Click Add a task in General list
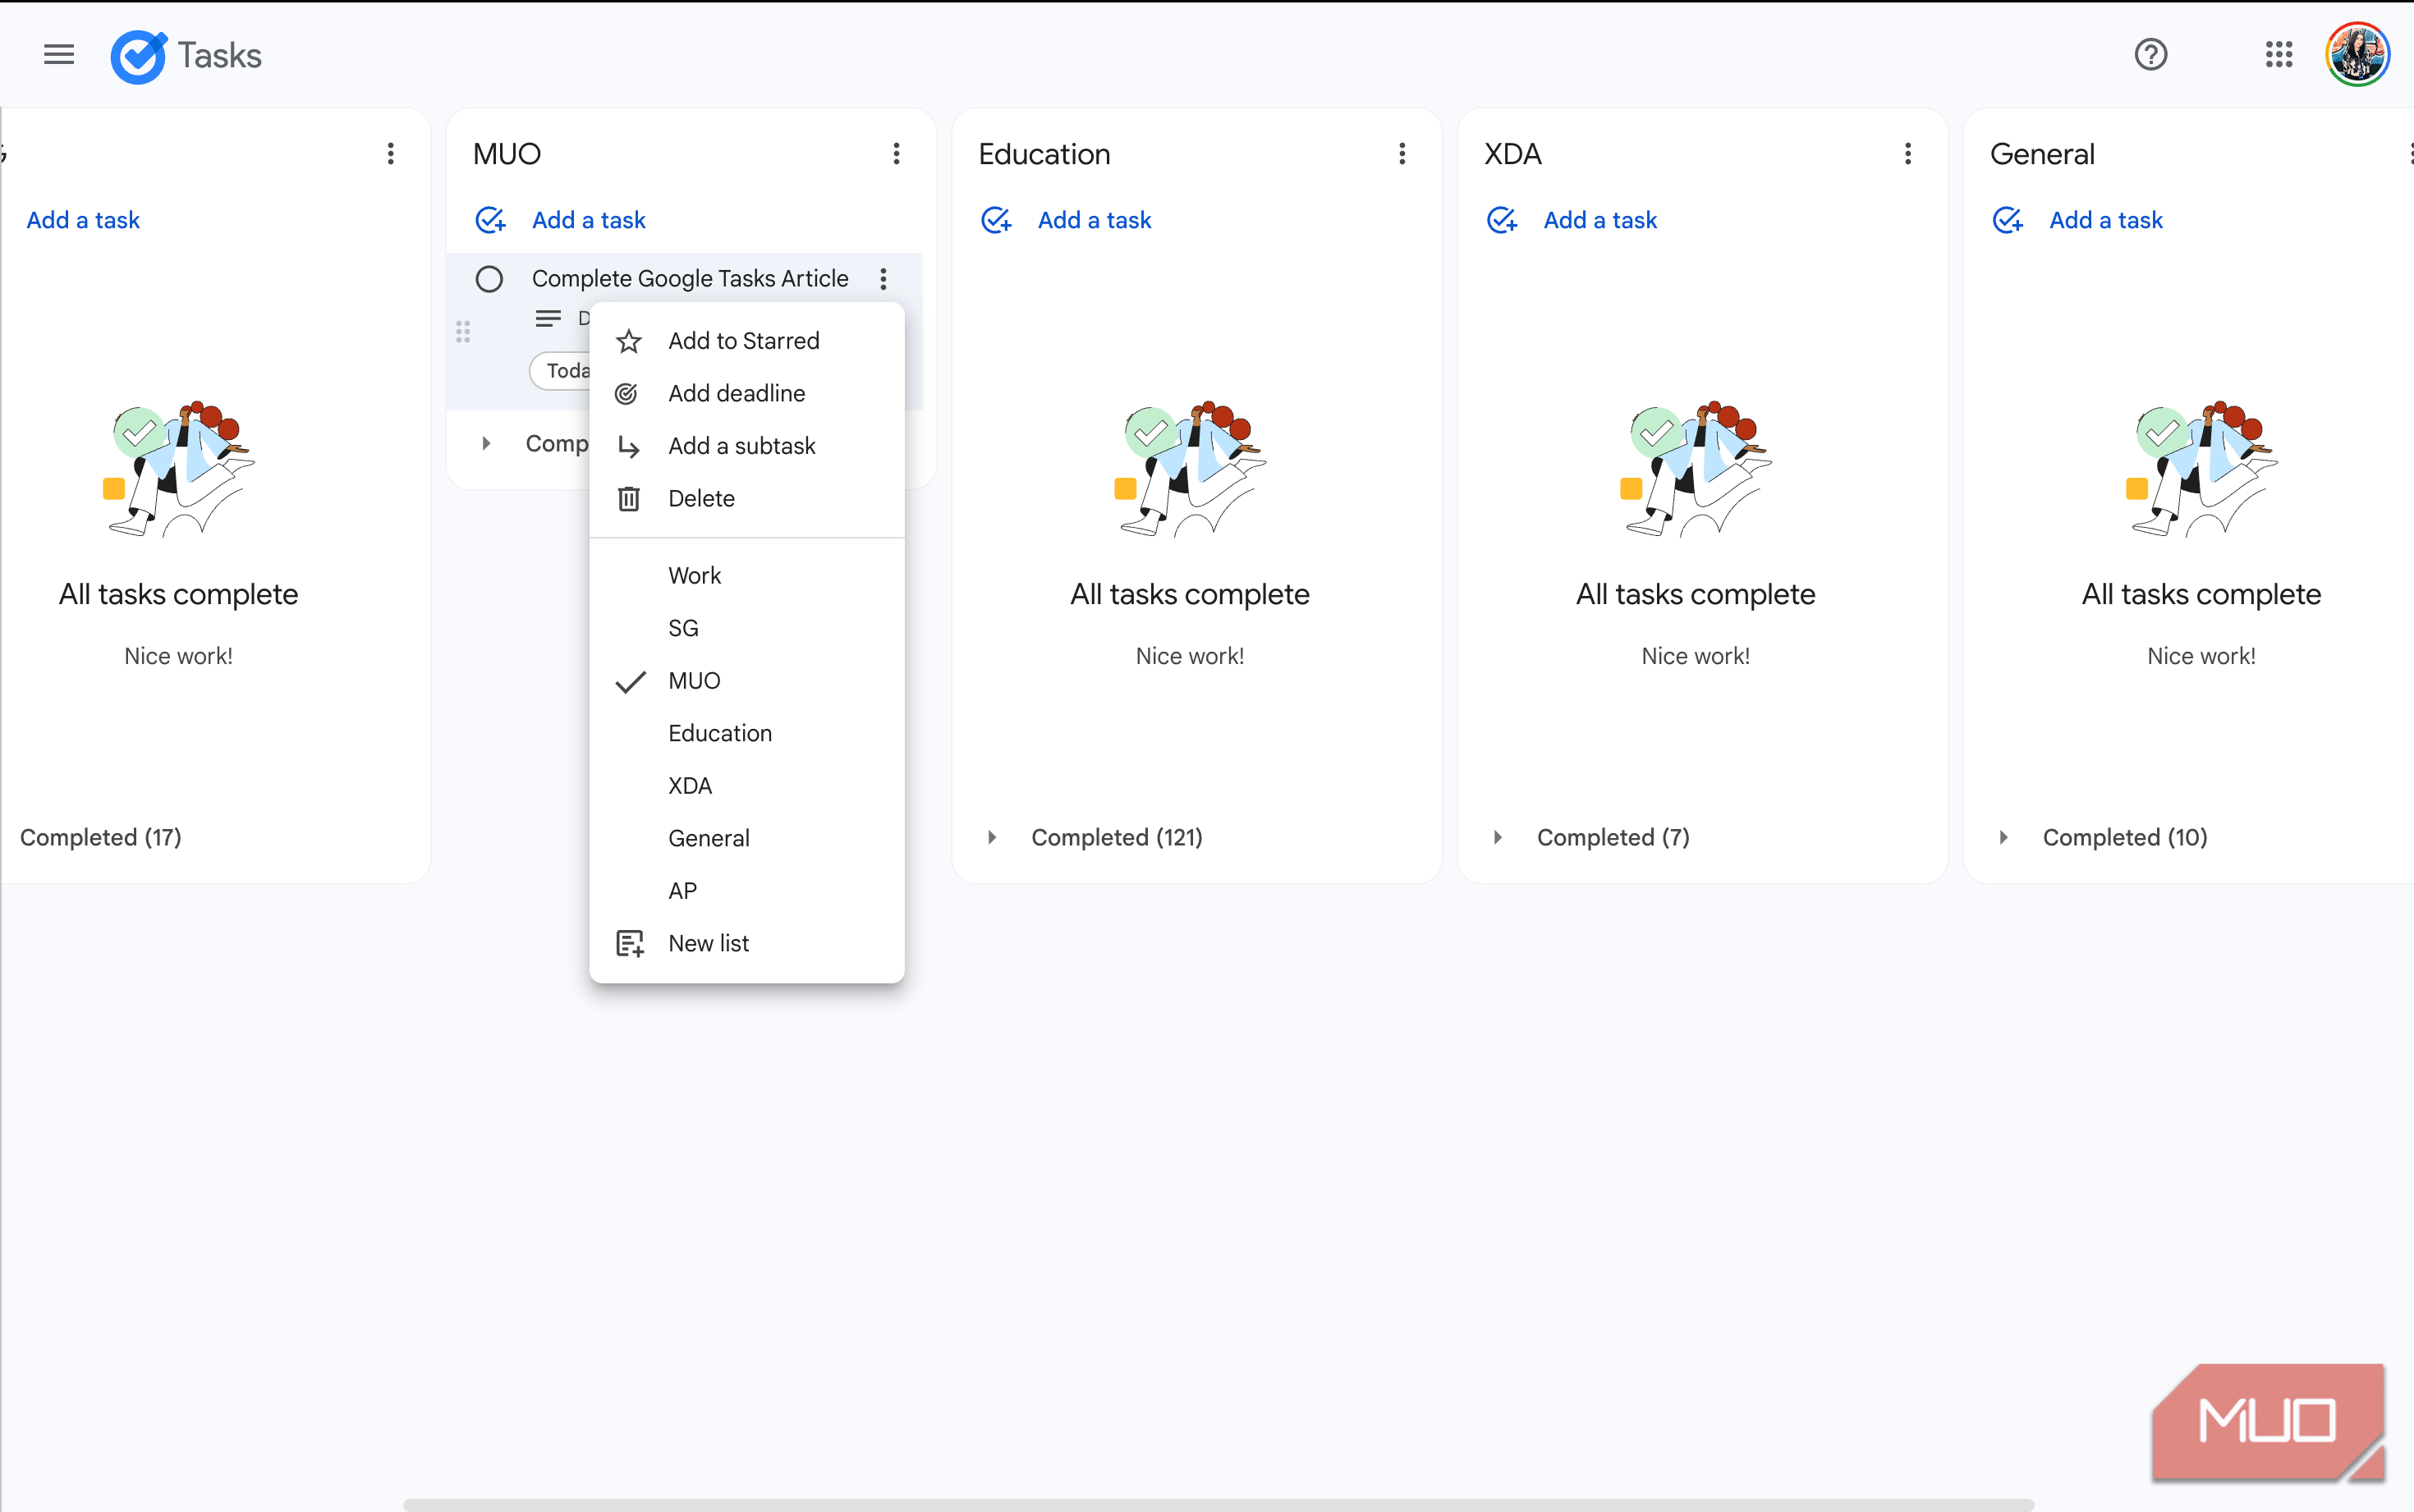This screenshot has width=2414, height=1512. [x=2106, y=220]
